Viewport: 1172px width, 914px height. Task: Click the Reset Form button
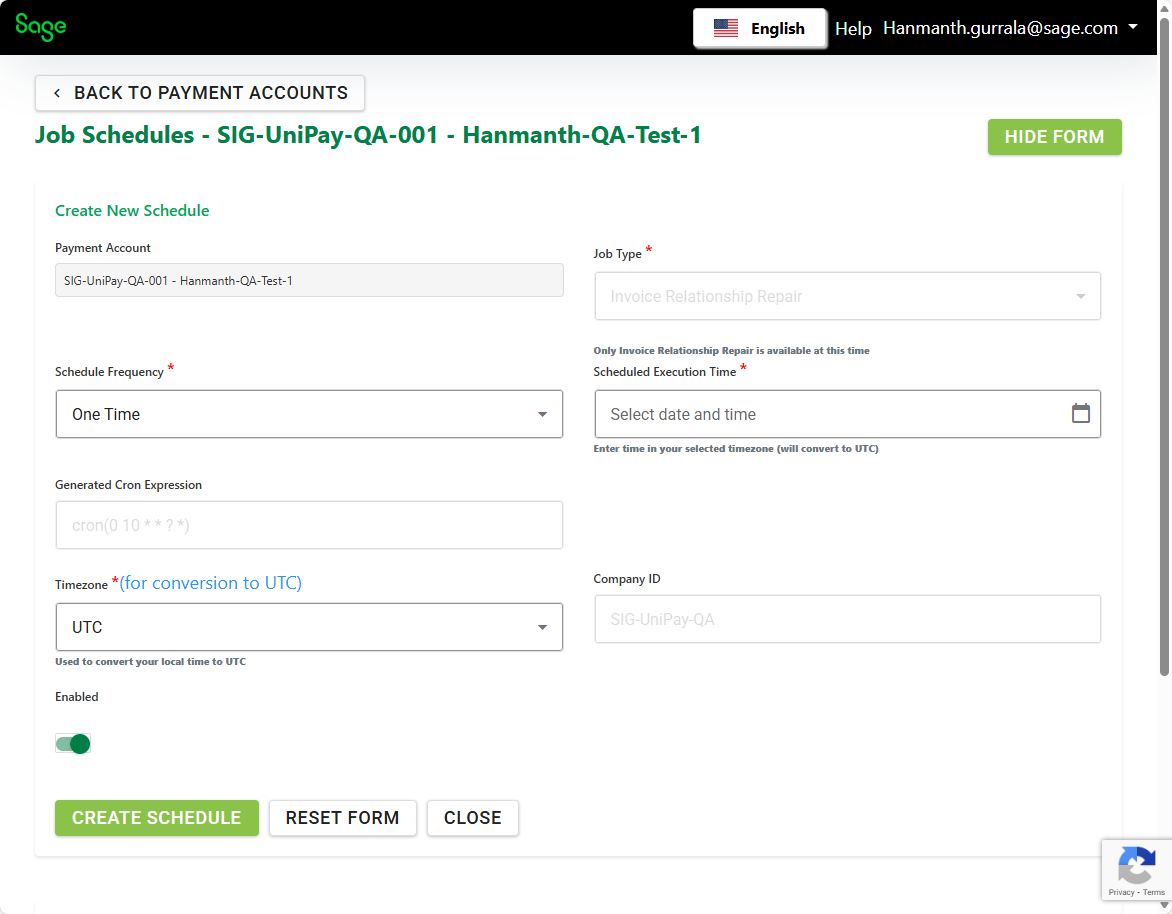pos(342,818)
